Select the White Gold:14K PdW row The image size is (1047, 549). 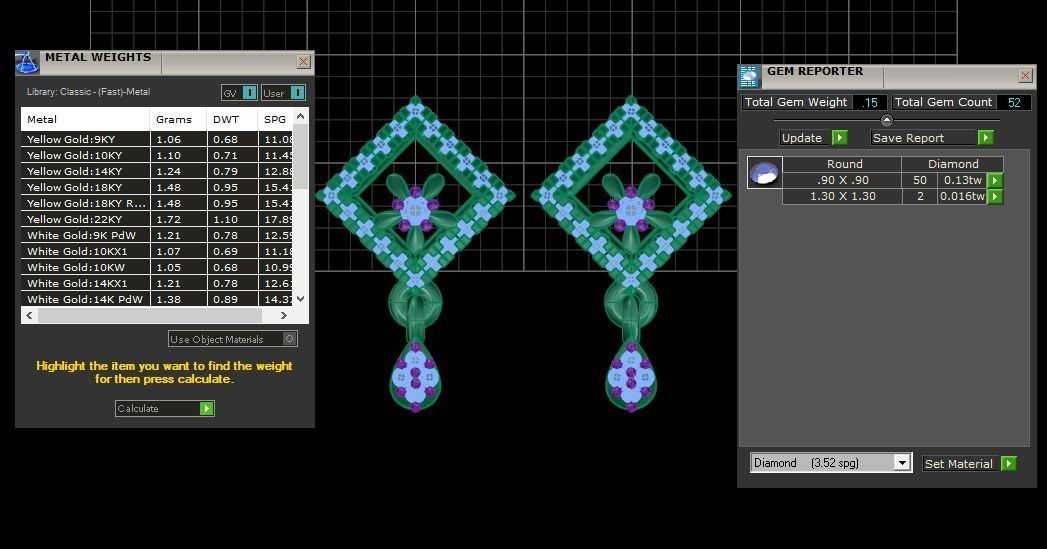(158, 299)
